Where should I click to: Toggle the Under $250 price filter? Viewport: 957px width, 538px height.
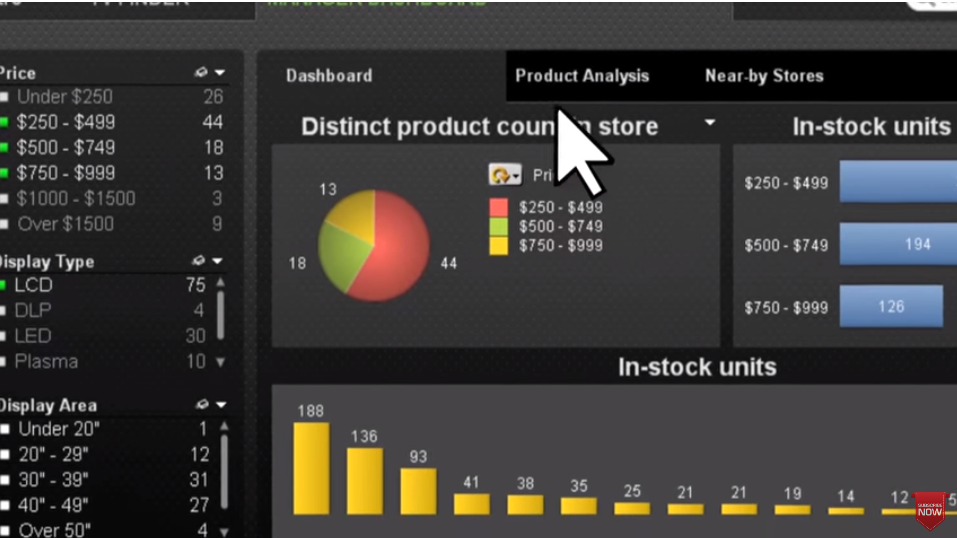(65, 97)
